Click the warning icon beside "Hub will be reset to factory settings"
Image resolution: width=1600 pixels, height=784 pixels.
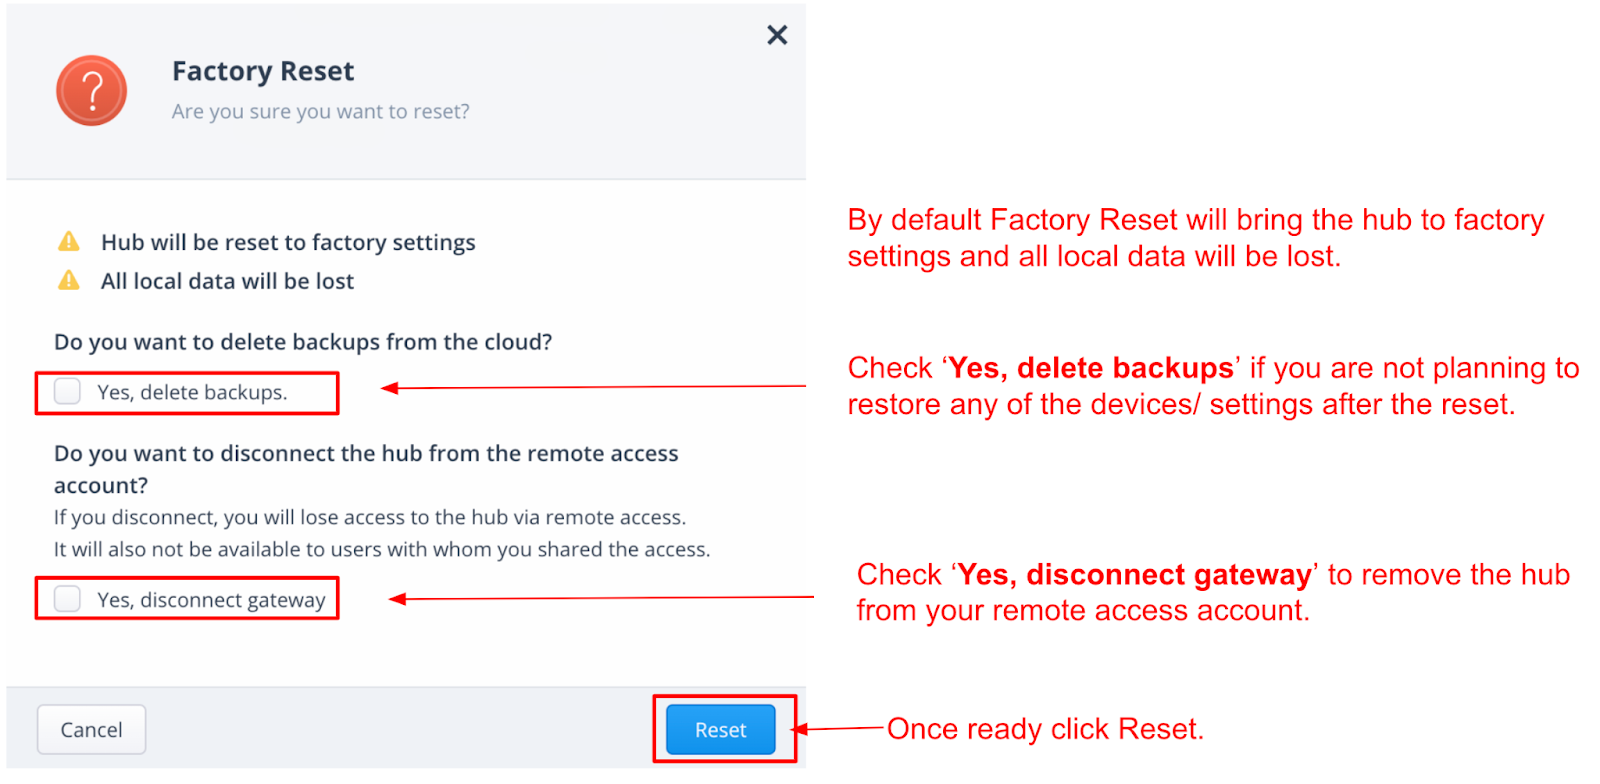click(x=67, y=240)
